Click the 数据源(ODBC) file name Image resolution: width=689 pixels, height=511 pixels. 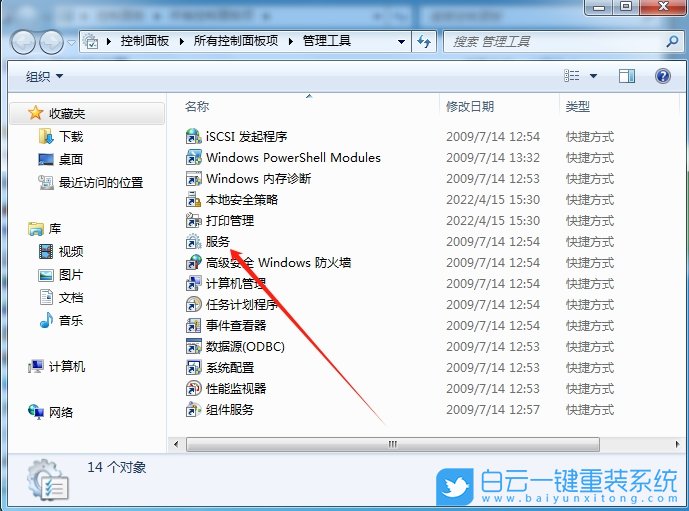[245, 347]
